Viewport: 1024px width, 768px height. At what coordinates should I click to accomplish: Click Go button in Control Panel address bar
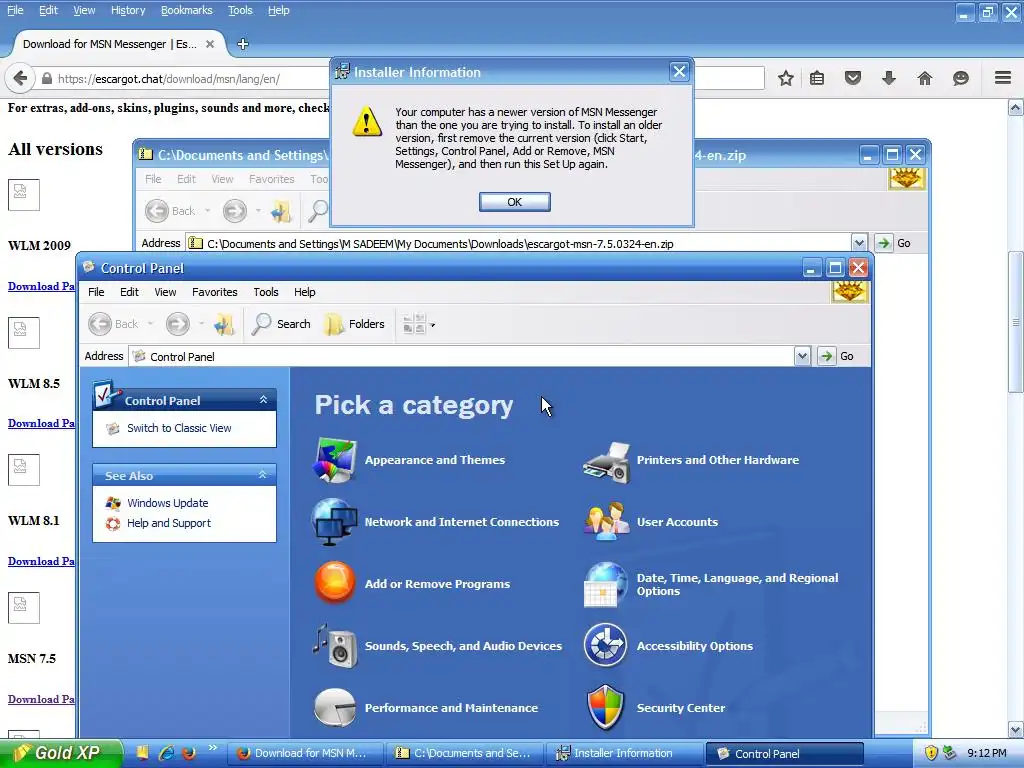click(837, 356)
